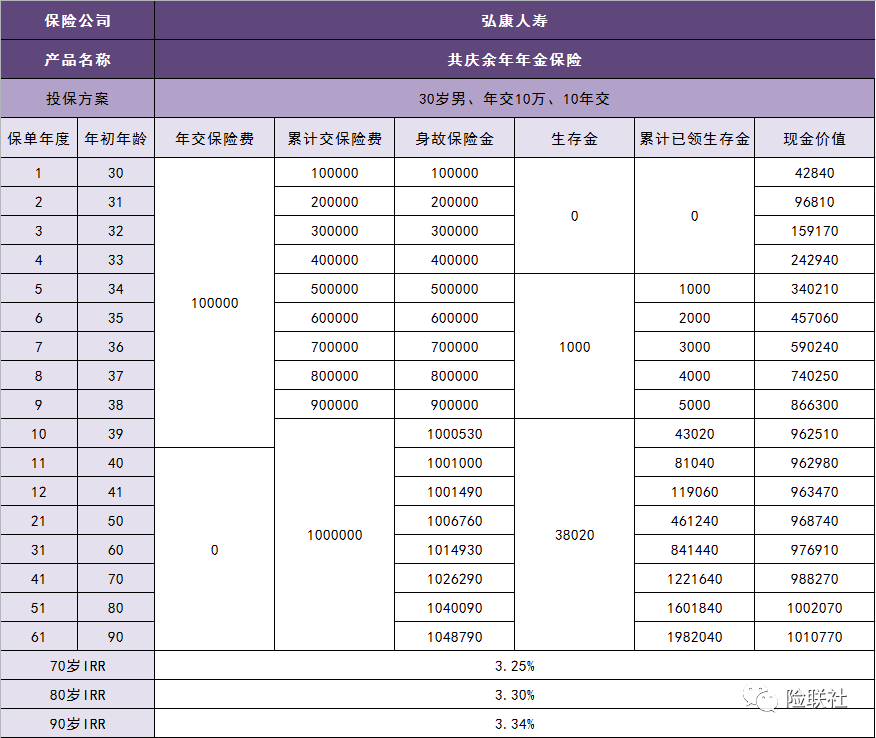Viewport: 876px width, 738px height.
Task: Click the 80岁IRR label
Action: click(78, 695)
